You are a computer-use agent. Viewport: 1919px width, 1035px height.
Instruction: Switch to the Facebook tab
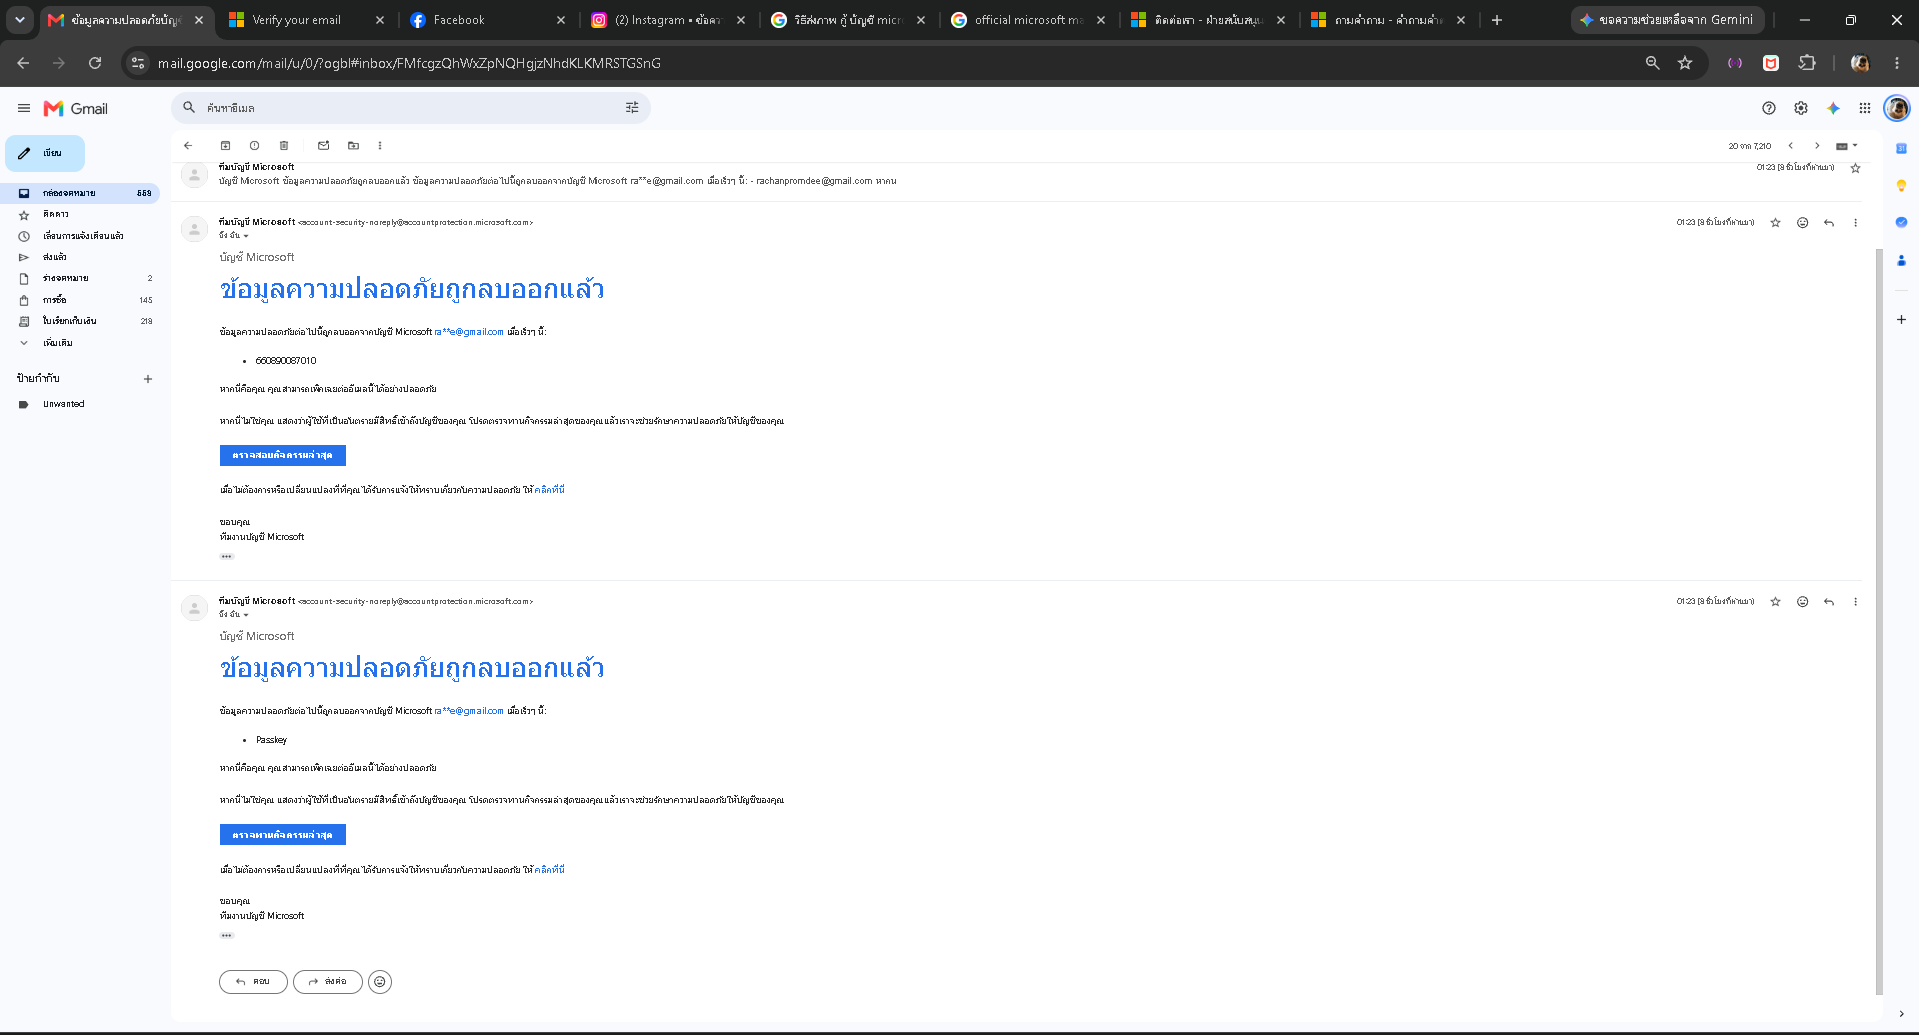tap(488, 20)
